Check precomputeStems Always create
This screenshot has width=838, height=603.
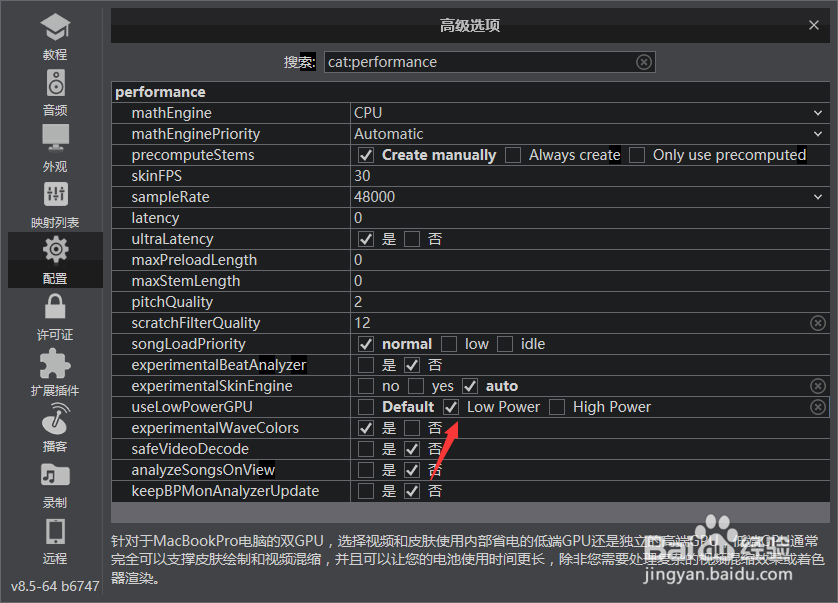[x=513, y=155]
